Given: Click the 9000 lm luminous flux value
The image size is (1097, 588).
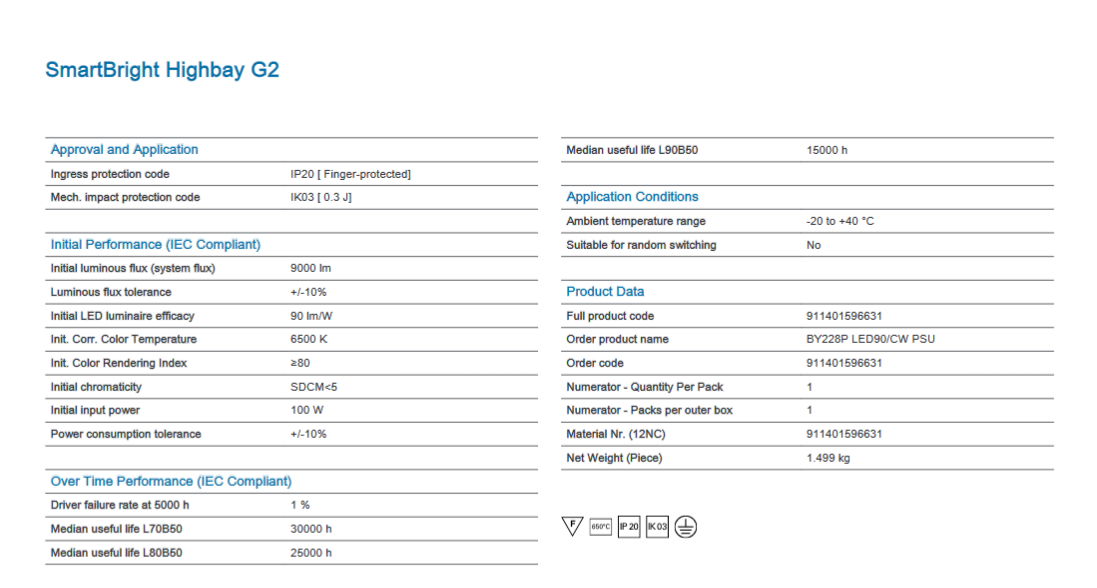Looking at the screenshot, I should pyautogui.click(x=309, y=268).
